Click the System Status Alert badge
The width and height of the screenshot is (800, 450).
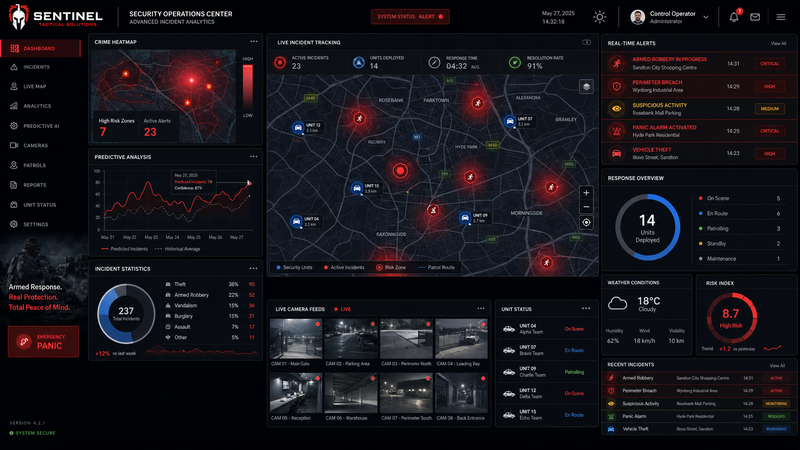coord(410,17)
